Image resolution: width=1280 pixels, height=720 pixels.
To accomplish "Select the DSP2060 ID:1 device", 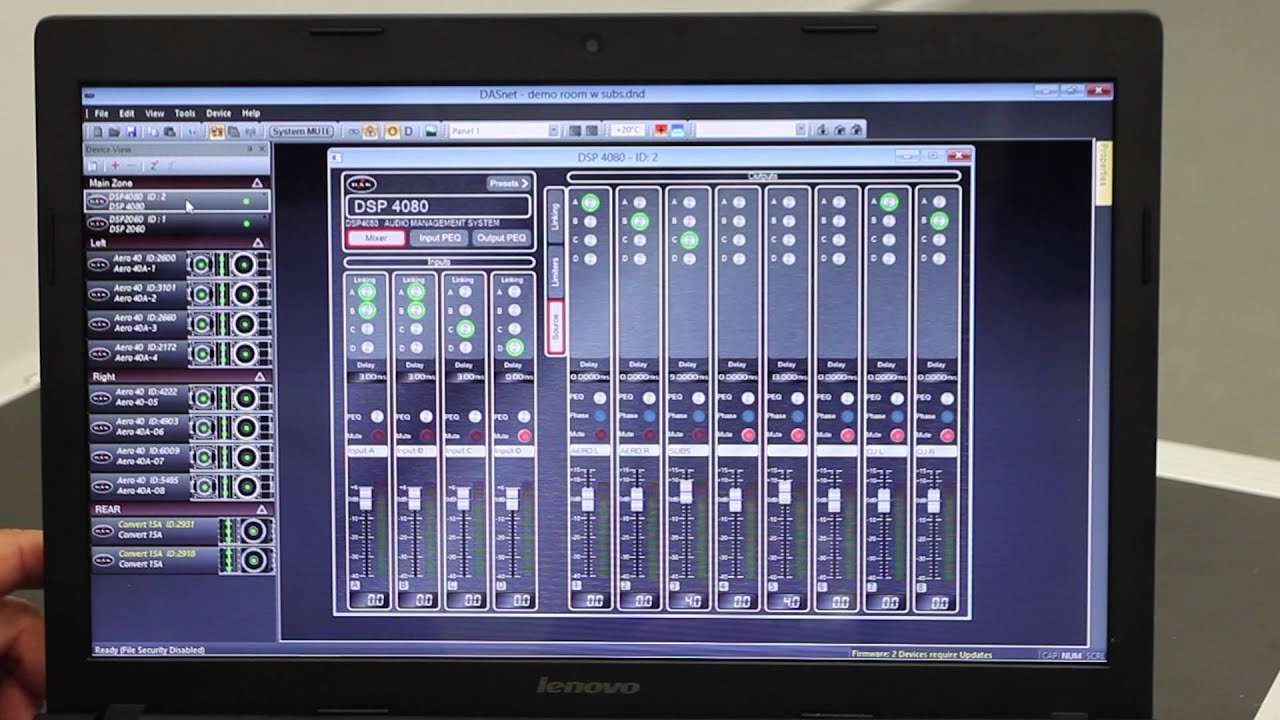I will (x=177, y=224).
